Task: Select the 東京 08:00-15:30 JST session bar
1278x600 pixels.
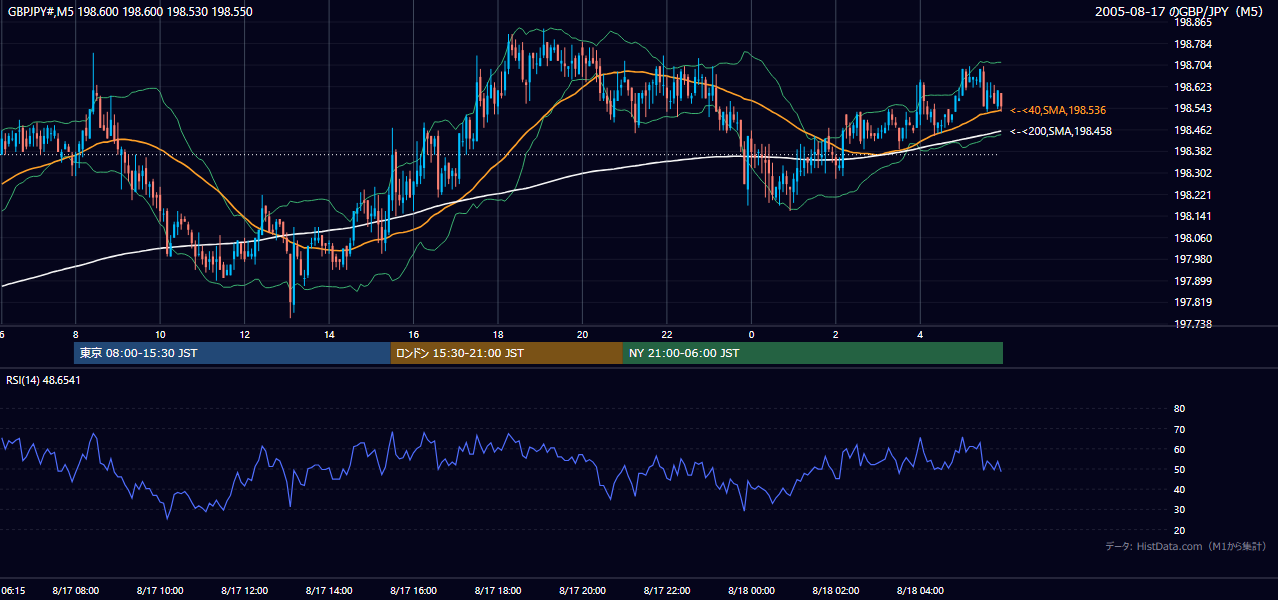Action: (232, 353)
